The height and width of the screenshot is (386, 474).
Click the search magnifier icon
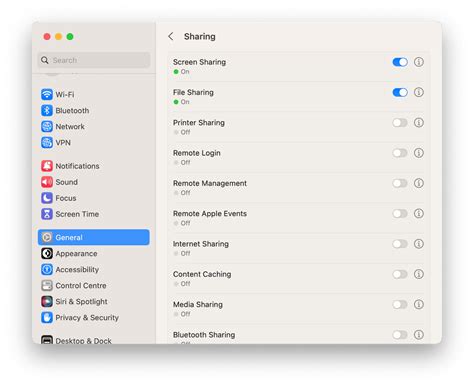point(45,60)
